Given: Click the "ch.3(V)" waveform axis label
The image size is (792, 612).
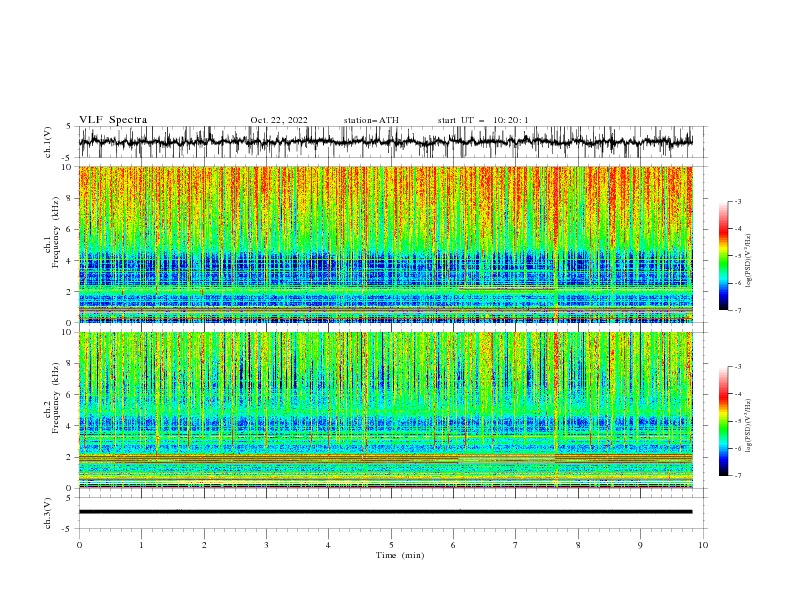Looking at the screenshot, I should (48, 513).
